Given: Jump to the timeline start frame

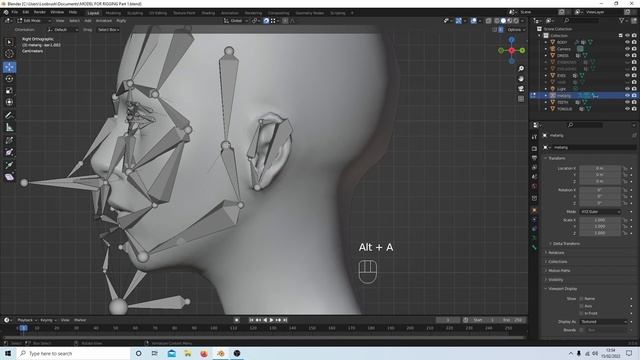Looking at the screenshot, I should point(252,320).
